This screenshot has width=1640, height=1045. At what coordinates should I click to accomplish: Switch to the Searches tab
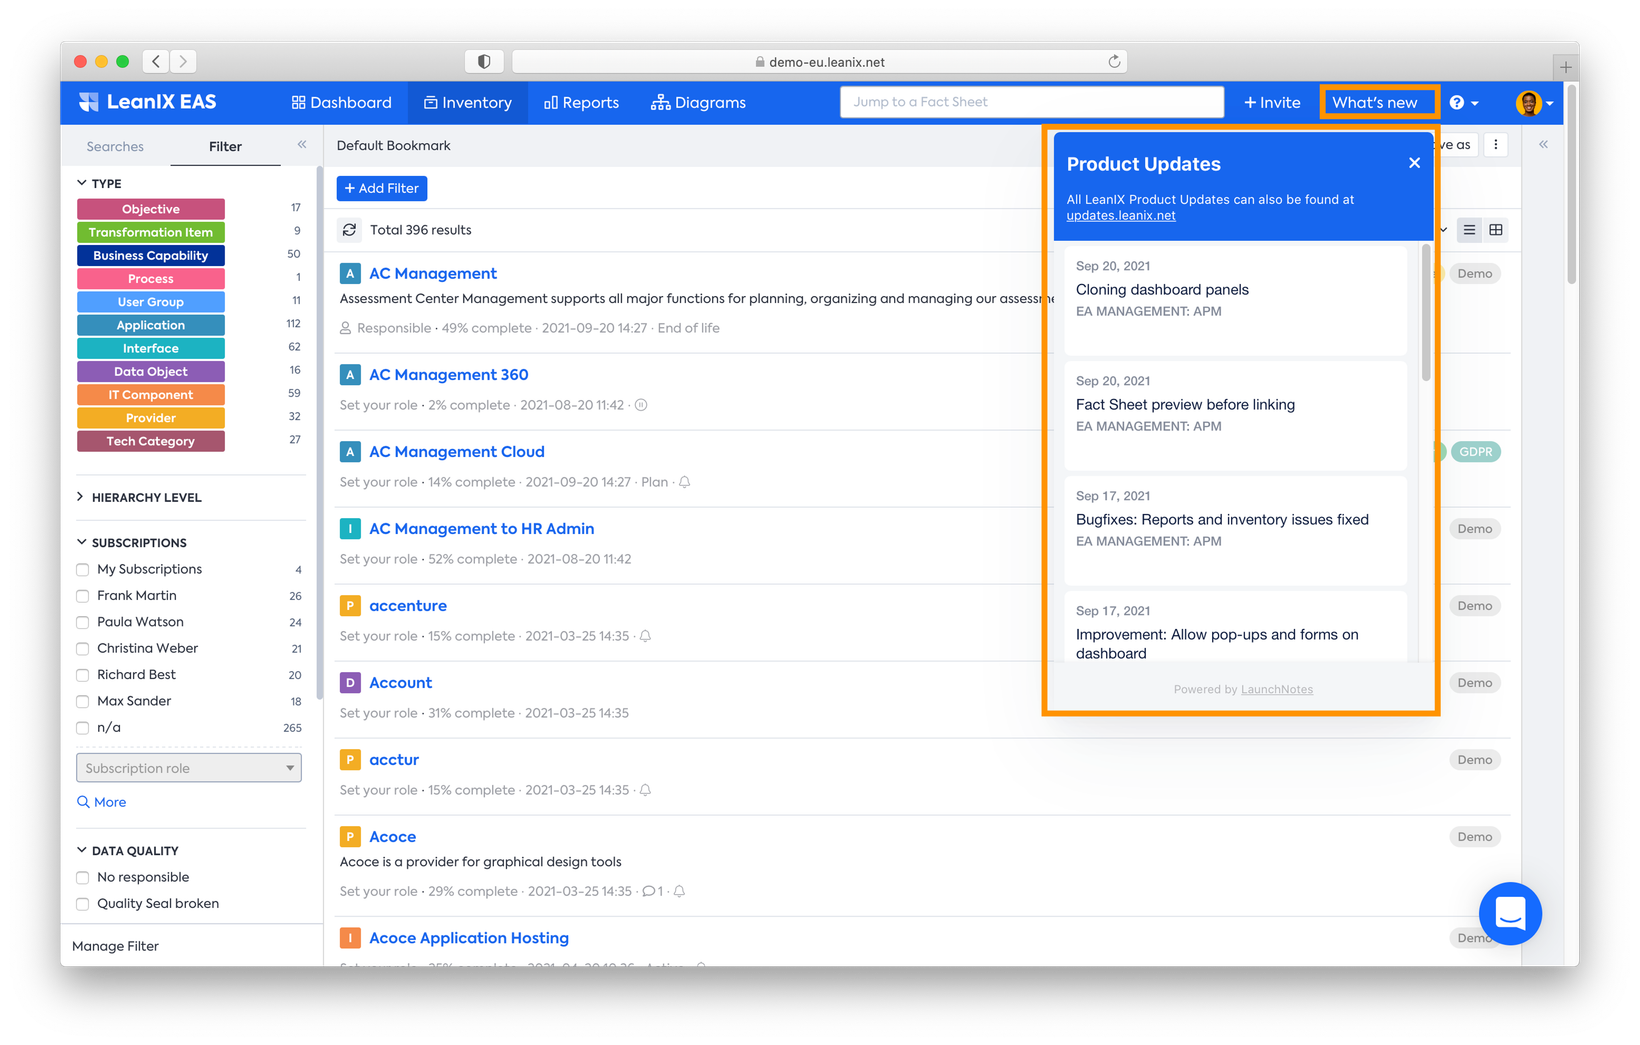click(115, 146)
